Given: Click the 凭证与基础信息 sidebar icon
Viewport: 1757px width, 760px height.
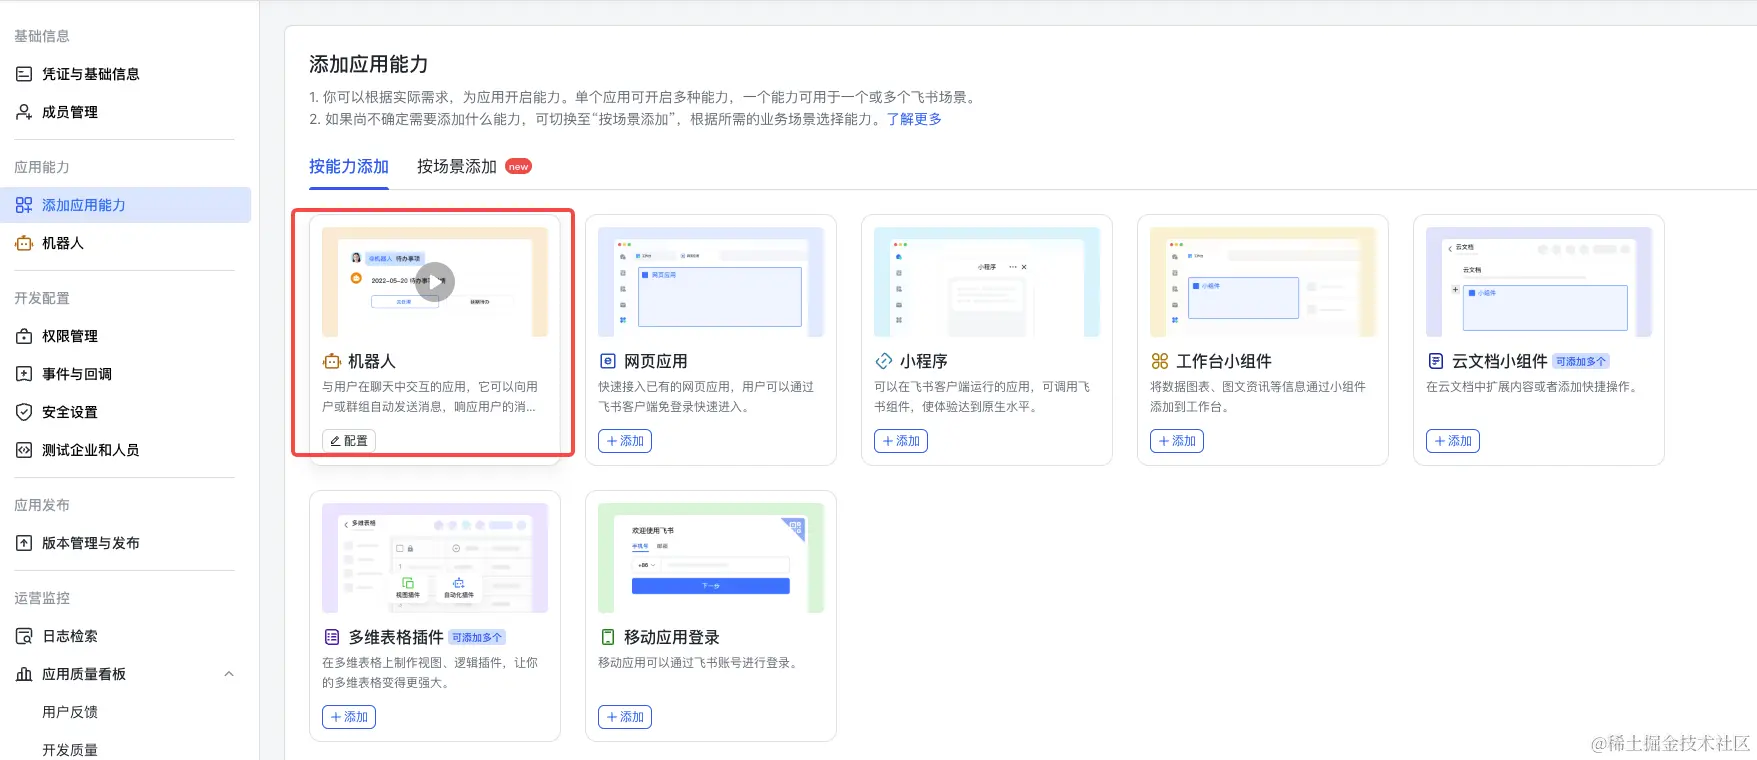Looking at the screenshot, I should pos(24,74).
